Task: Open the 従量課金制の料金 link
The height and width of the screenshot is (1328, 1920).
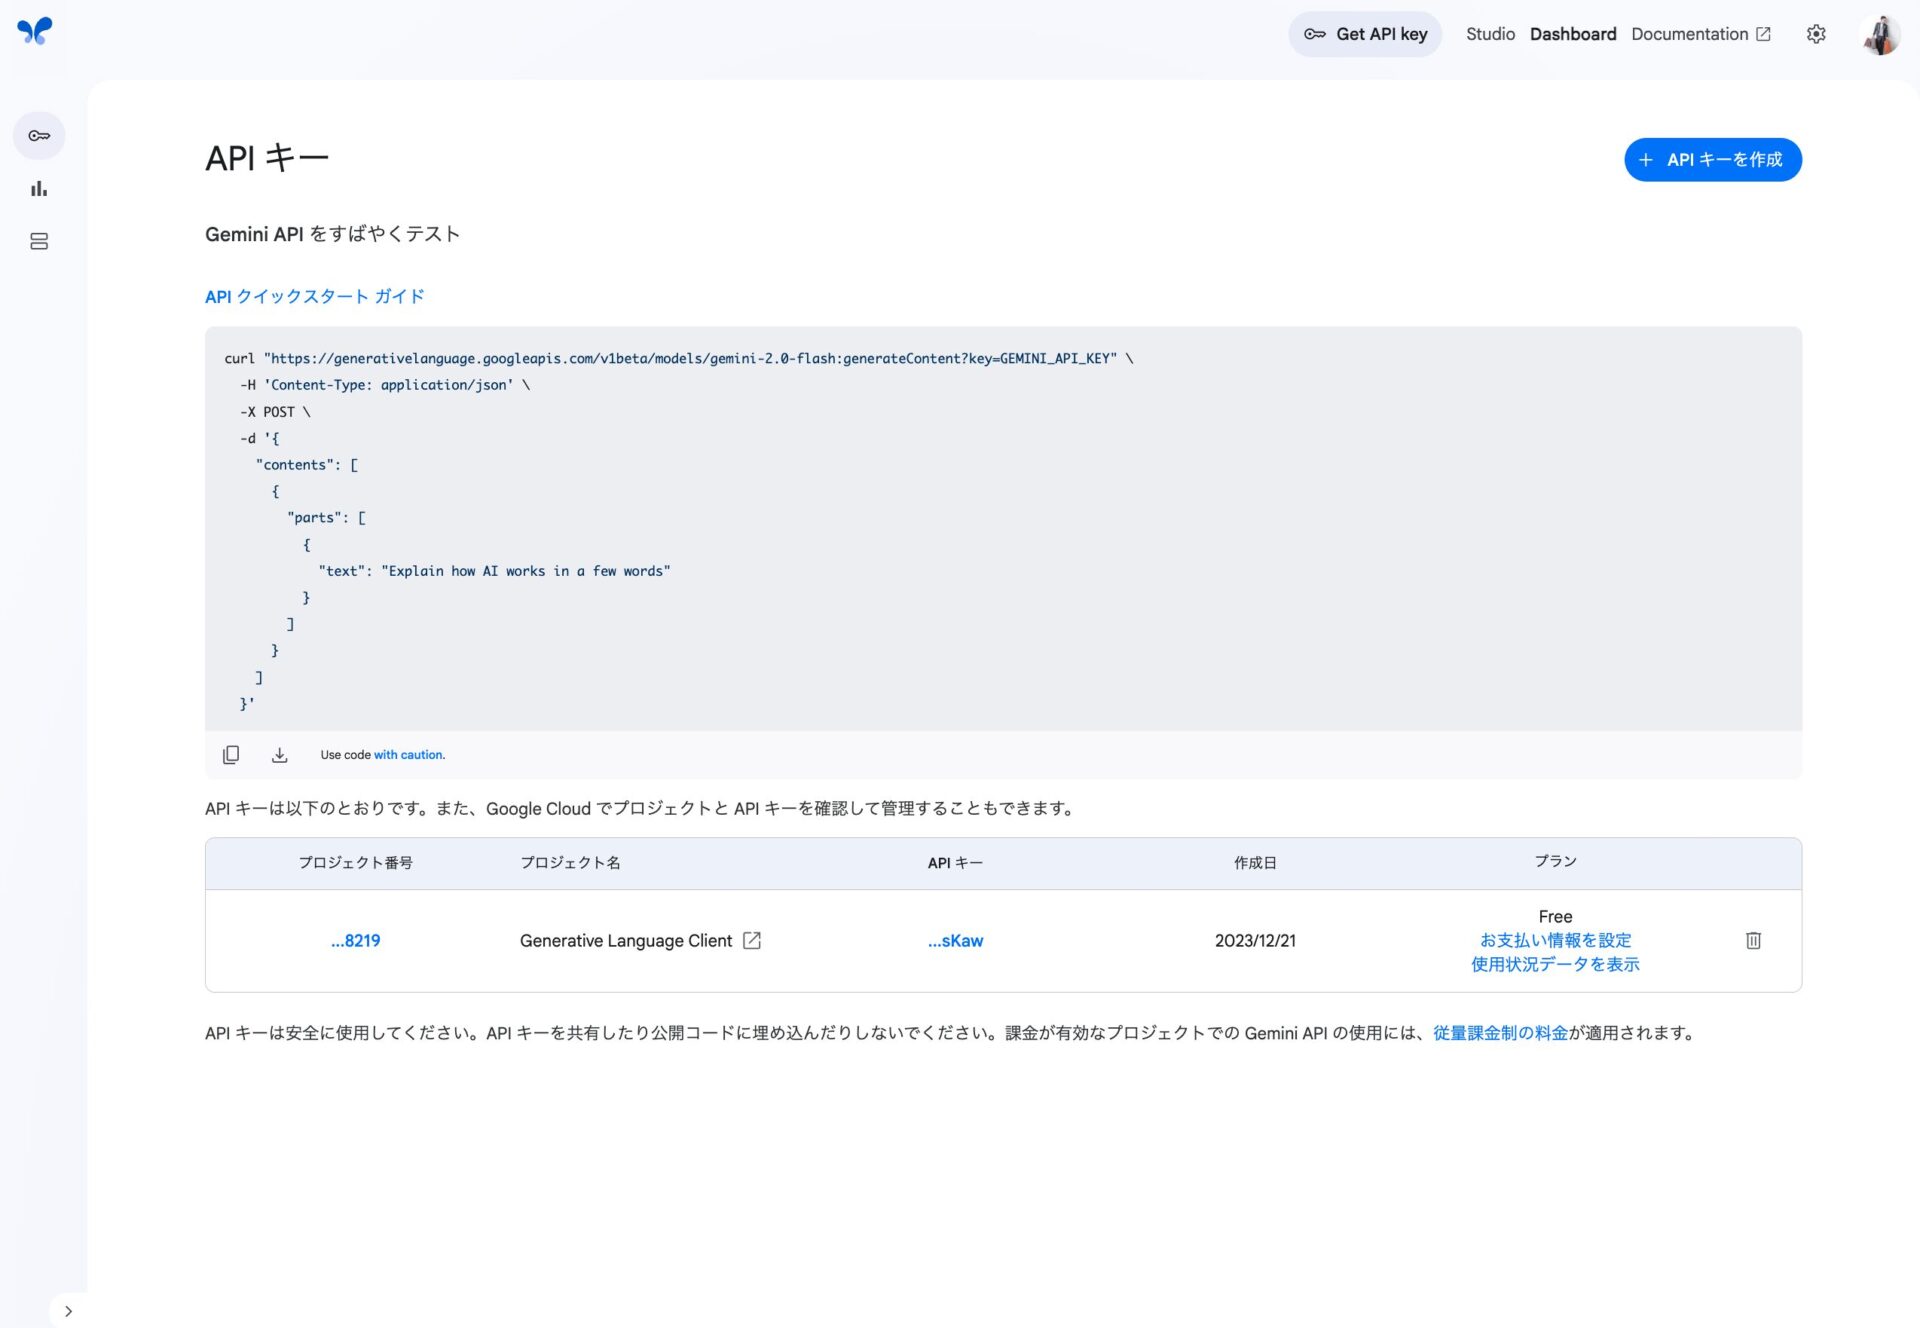Action: (1500, 1033)
